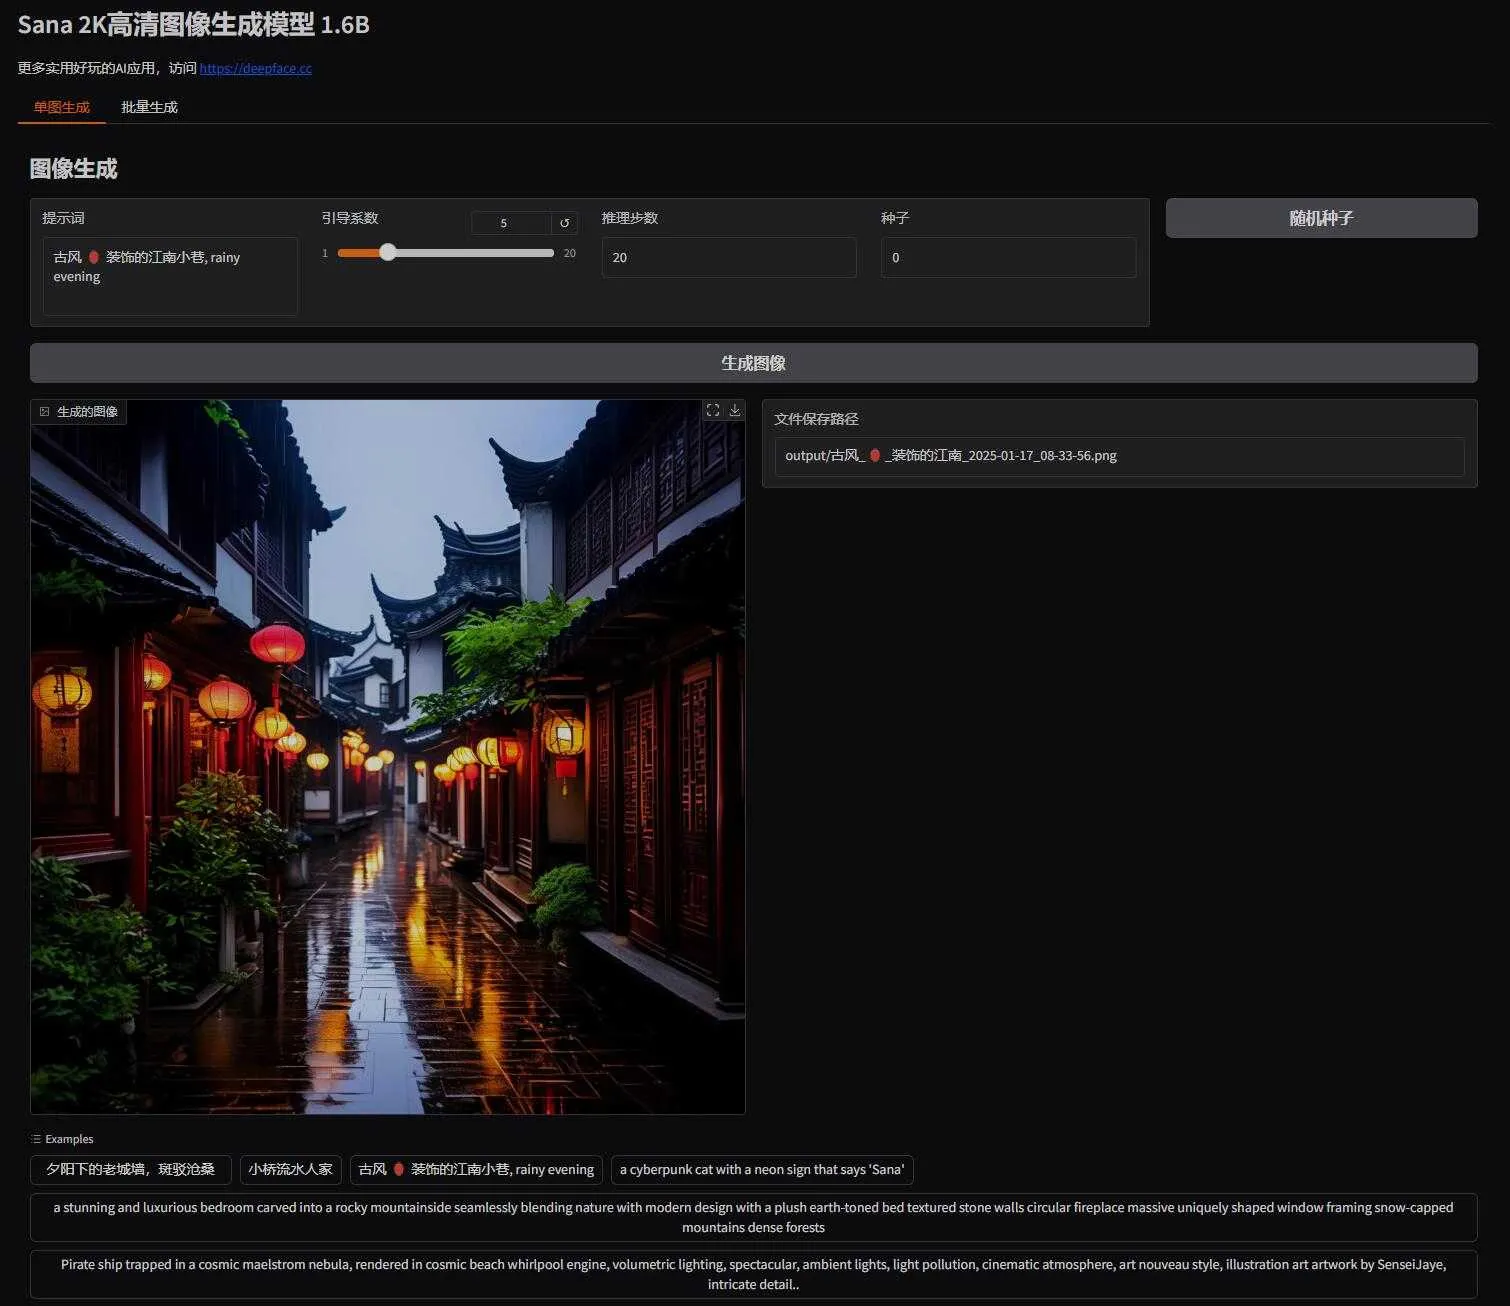
Task: Click the Examples list icon
Action: click(36, 1139)
